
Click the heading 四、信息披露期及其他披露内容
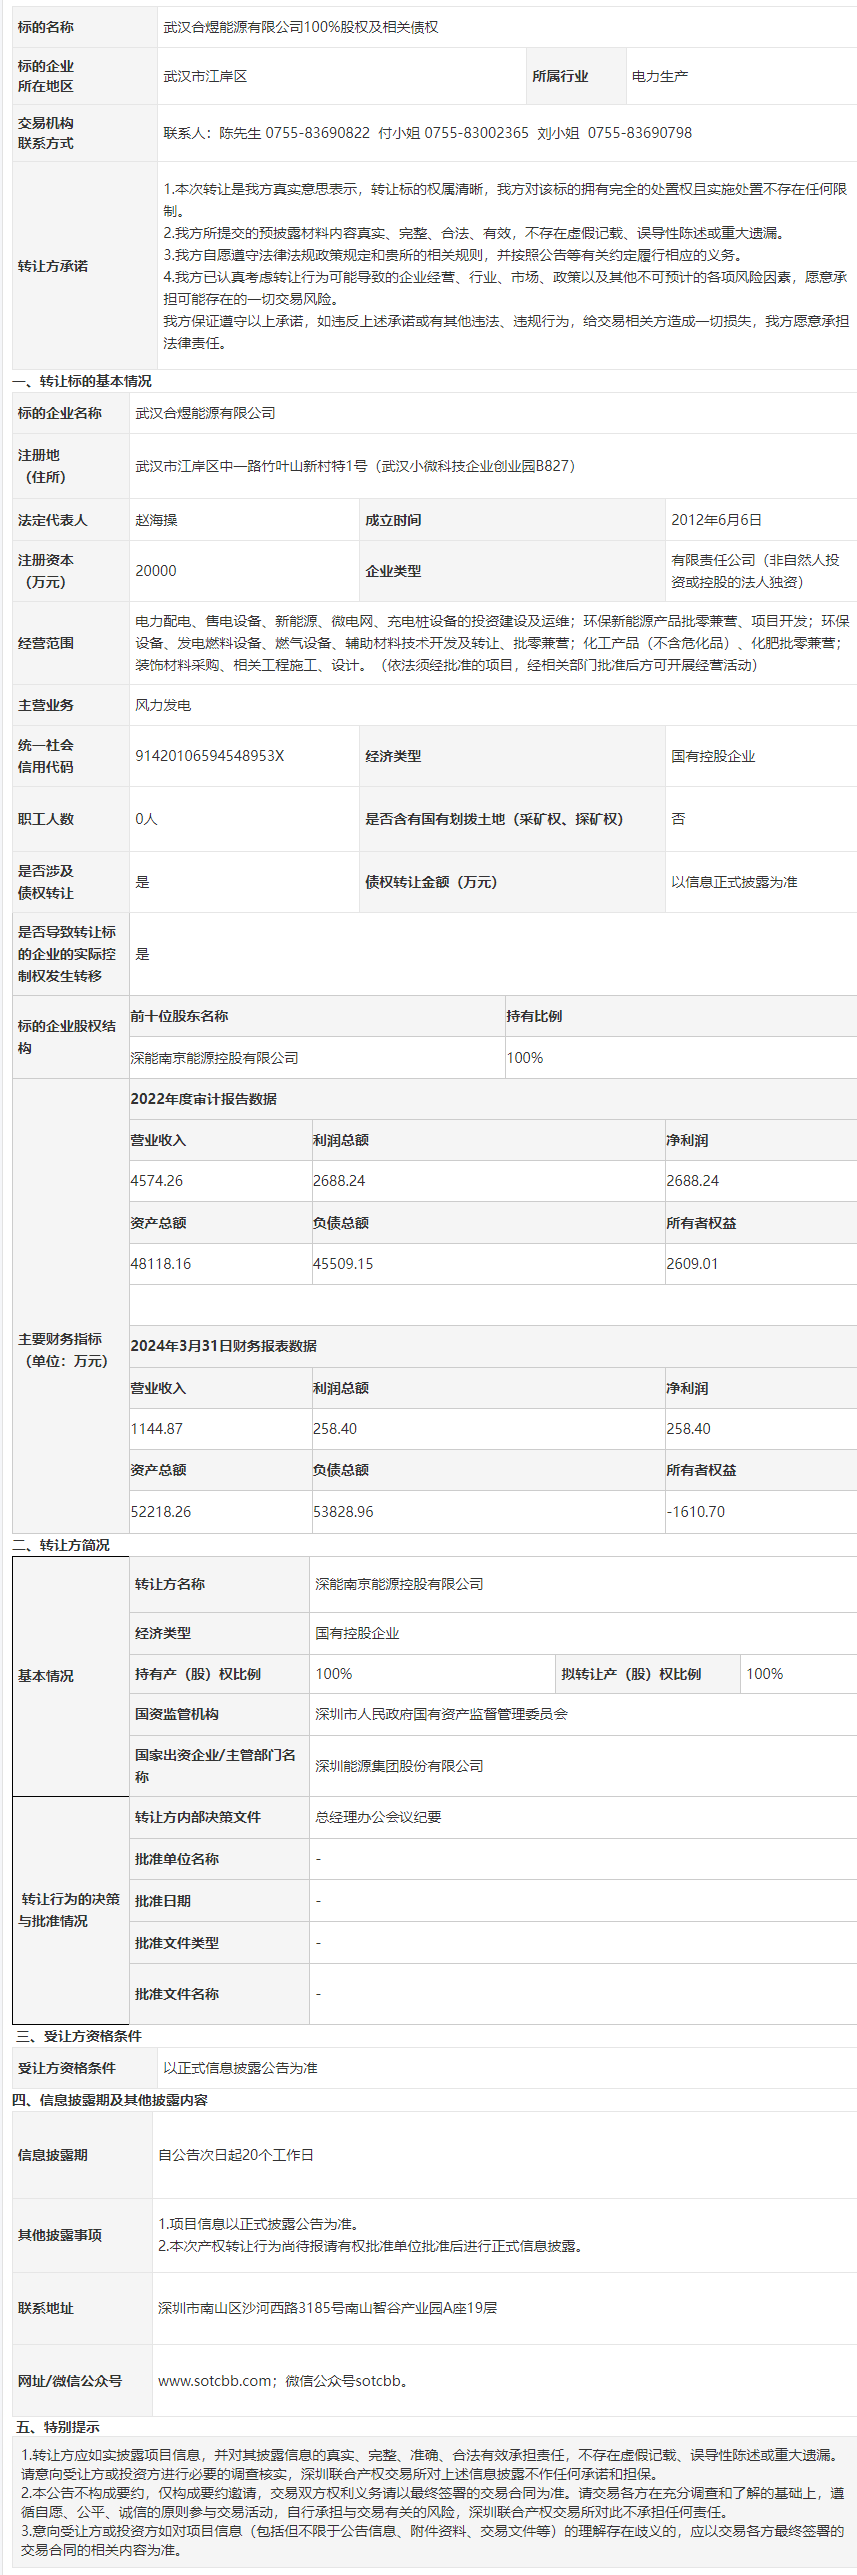[x=110, y=2100]
